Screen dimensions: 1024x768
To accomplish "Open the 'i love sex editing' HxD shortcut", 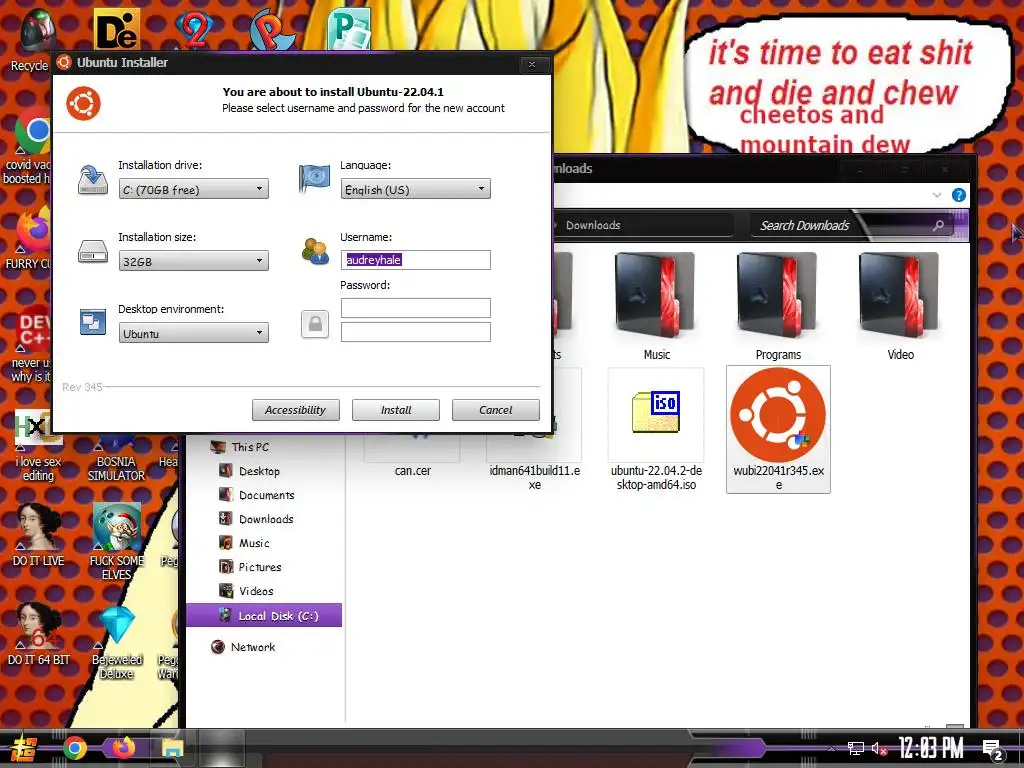I will 38,446.
